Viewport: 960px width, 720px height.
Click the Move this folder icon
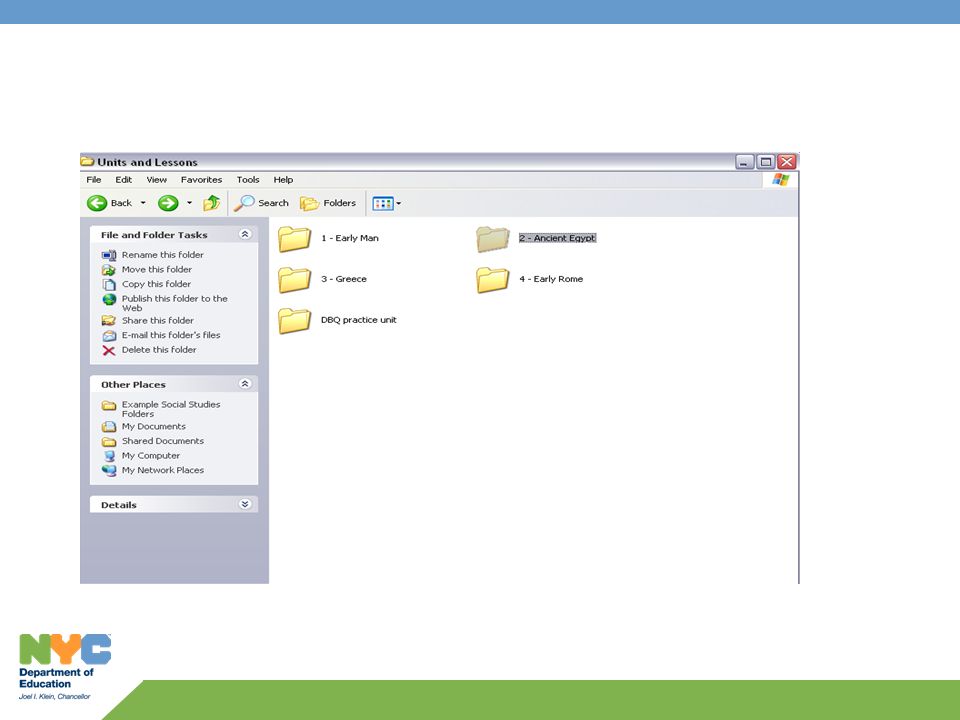tap(109, 269)
